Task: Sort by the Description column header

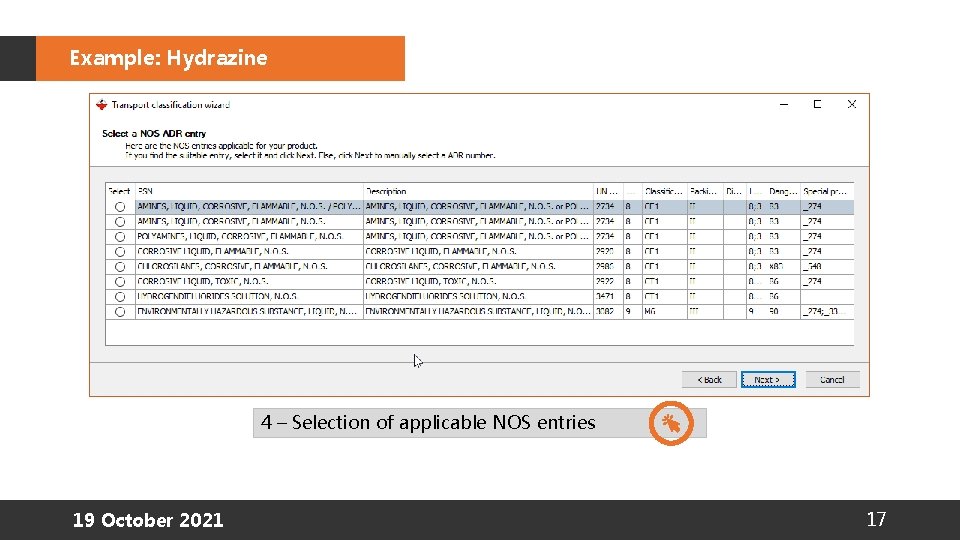Action: click(478, 191)
